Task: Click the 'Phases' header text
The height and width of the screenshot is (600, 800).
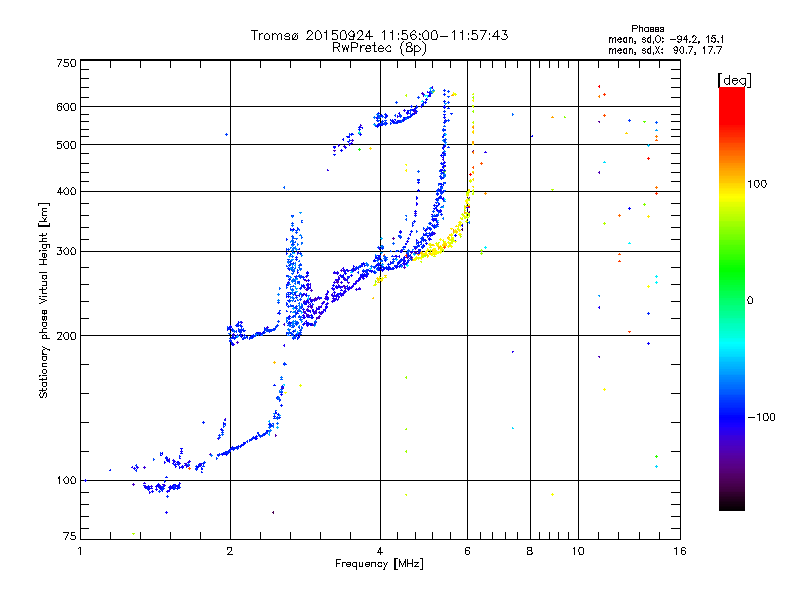Action: click(647, 29)
